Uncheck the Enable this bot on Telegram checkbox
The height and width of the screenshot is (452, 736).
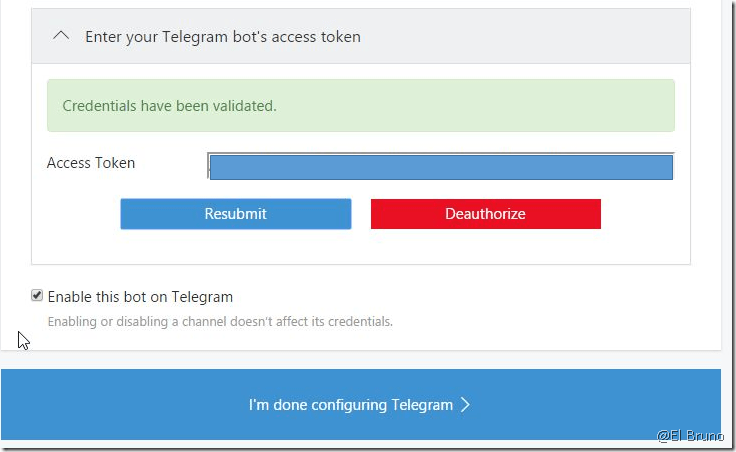click(37, 296)
